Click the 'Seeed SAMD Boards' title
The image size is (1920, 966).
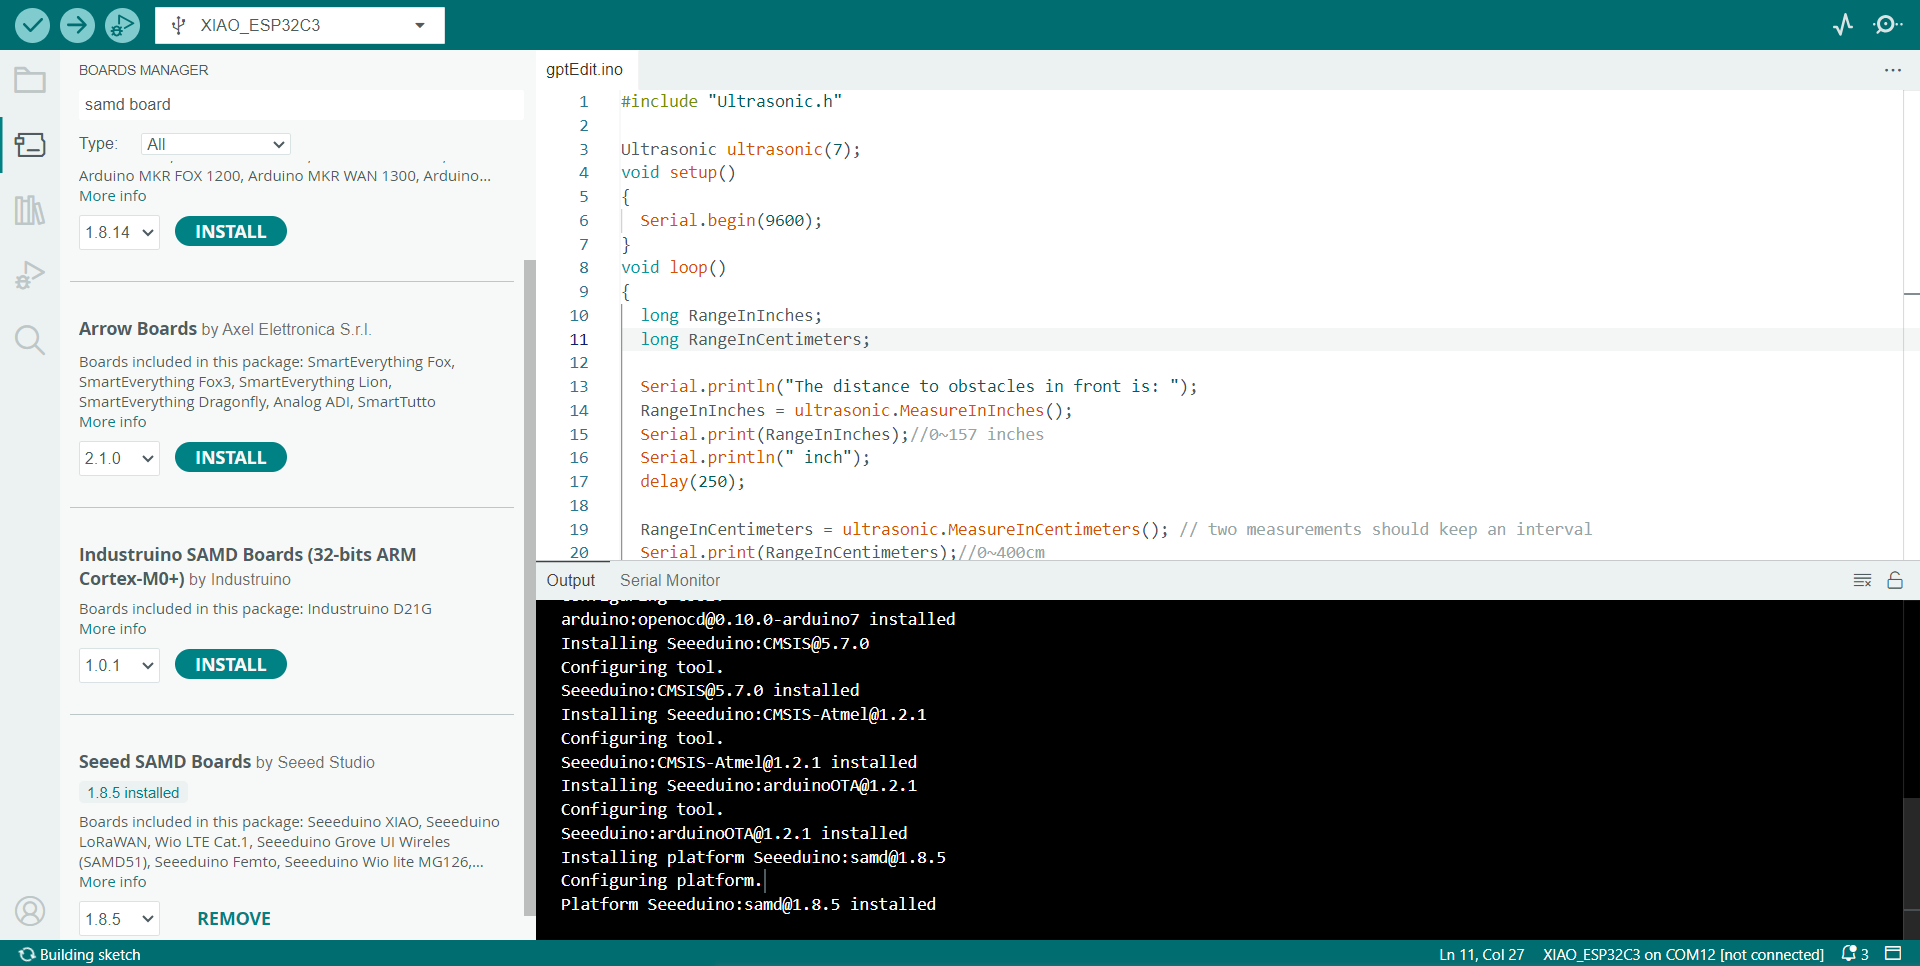tap(165, 761)
